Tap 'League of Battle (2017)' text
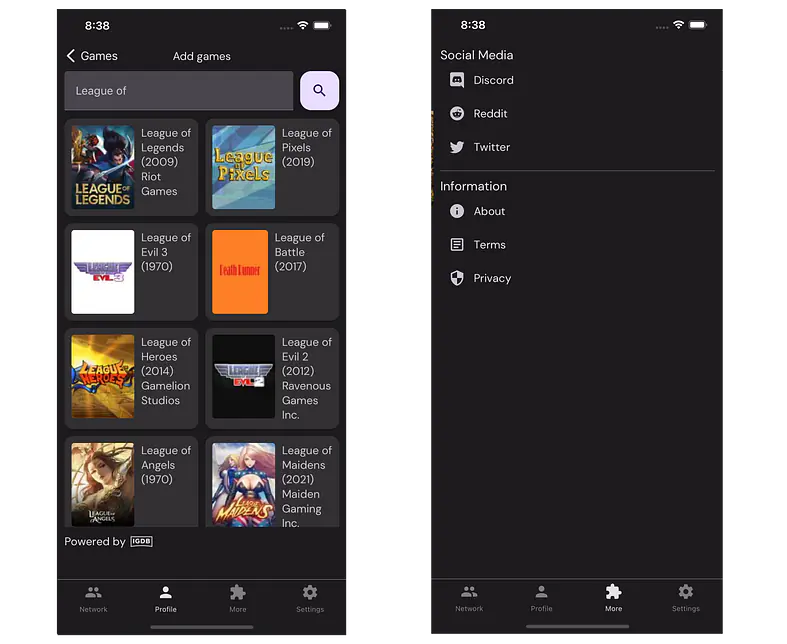This screenshot has height=644, width=787. tap(300, 252)
